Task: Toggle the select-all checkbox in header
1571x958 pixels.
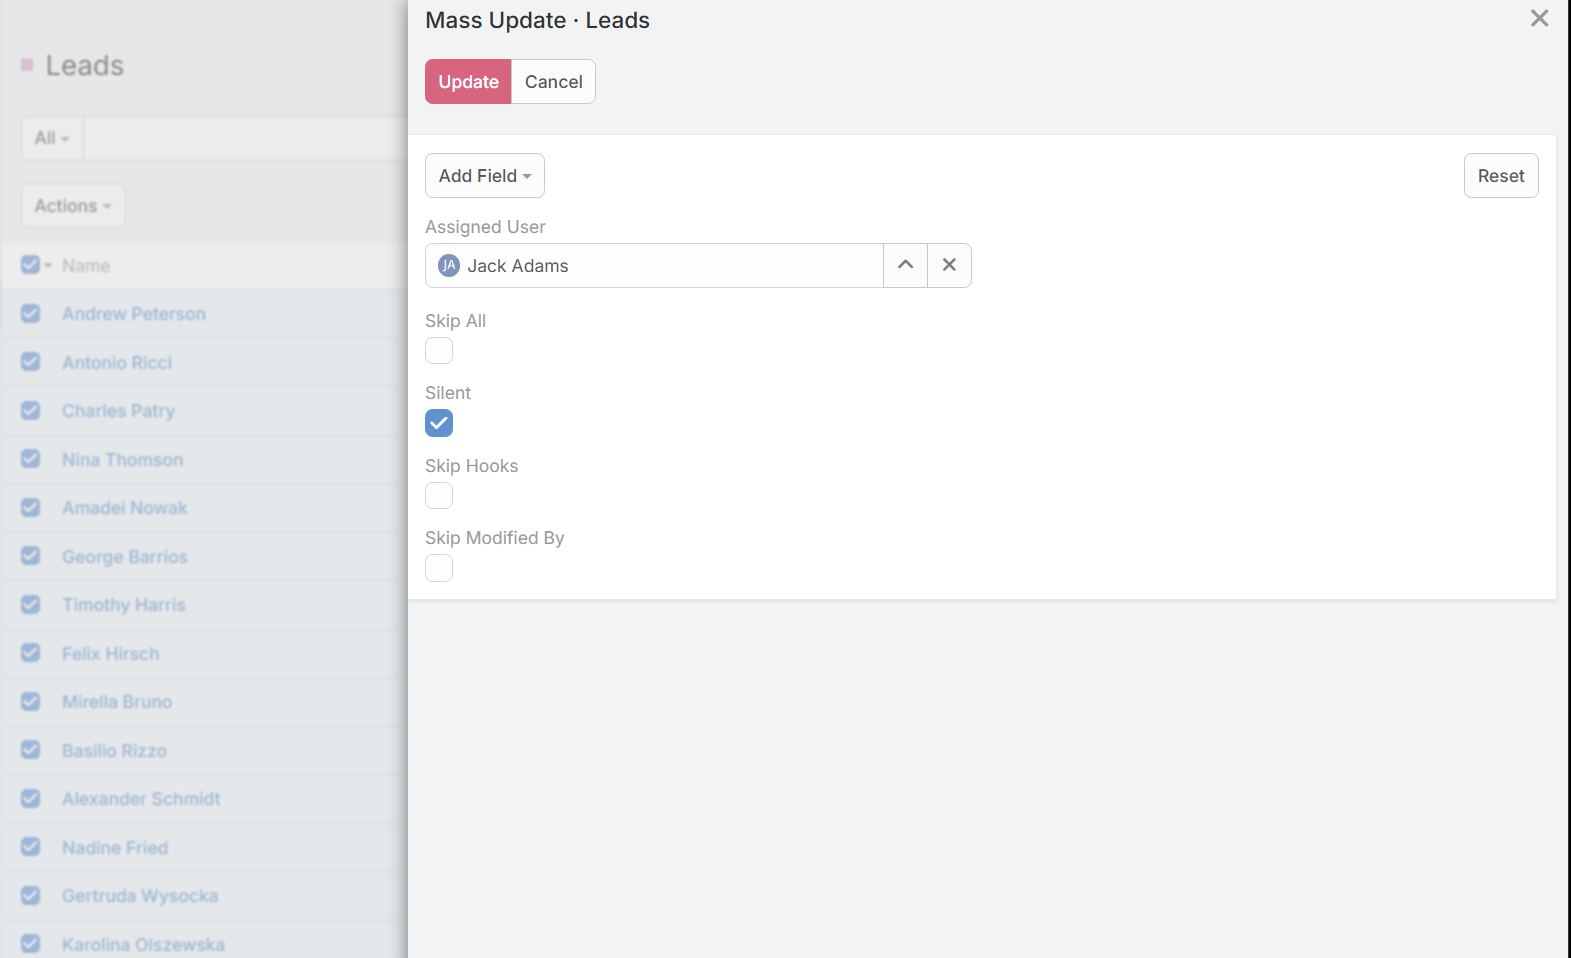Action: coord(30,265)
